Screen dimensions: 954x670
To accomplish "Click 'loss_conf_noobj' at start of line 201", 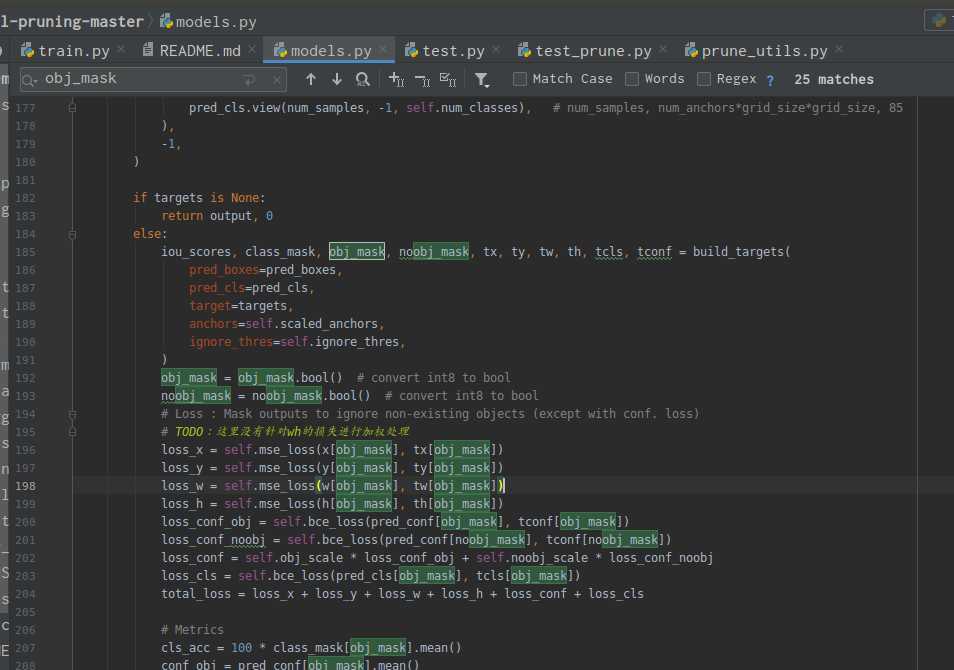I will point(213,540).
